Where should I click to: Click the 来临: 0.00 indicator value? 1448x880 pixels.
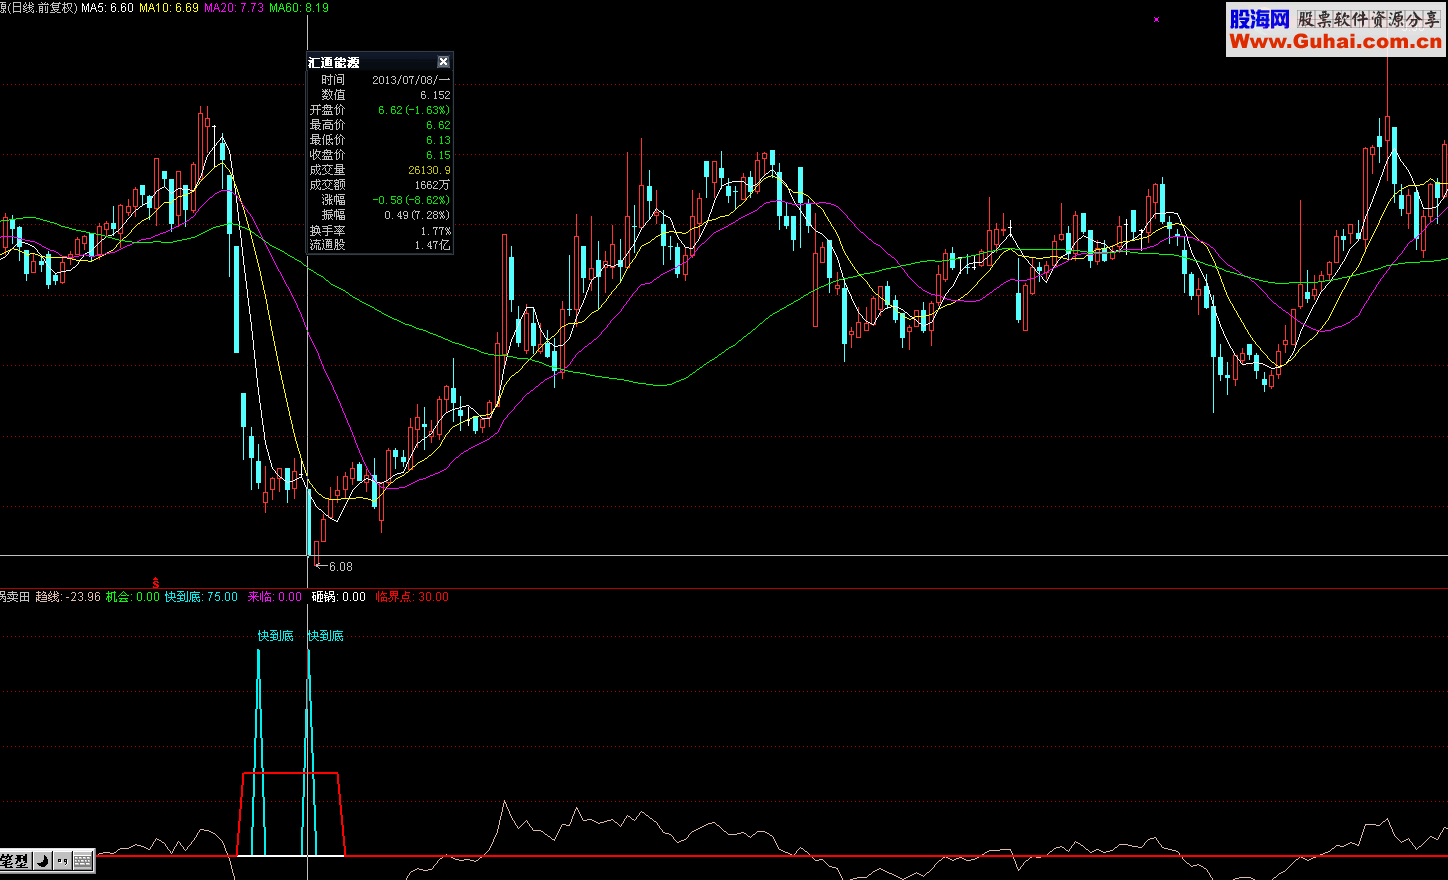coord(275,597)
